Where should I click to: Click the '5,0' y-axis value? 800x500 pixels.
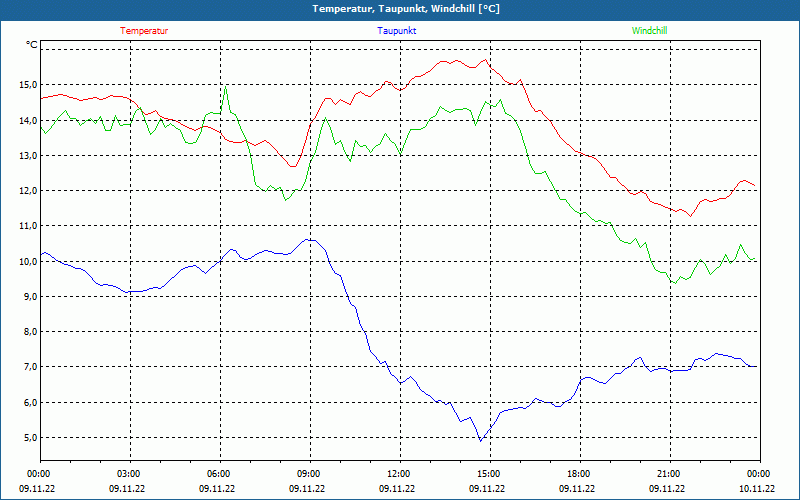(x=30, y=438)
